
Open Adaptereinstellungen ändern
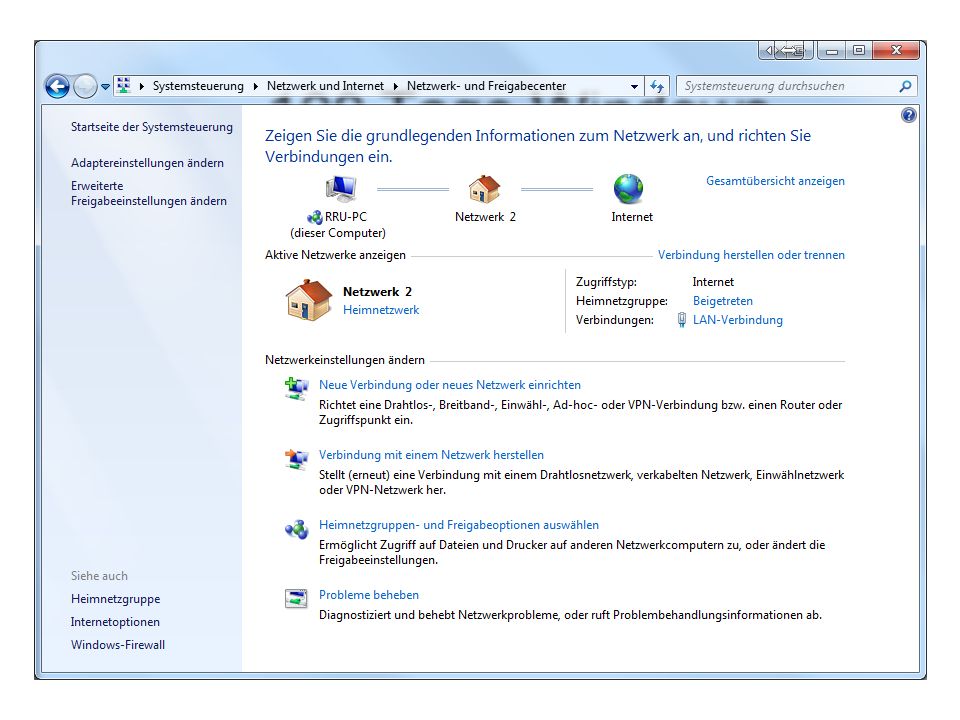click(x=147, y=163)
